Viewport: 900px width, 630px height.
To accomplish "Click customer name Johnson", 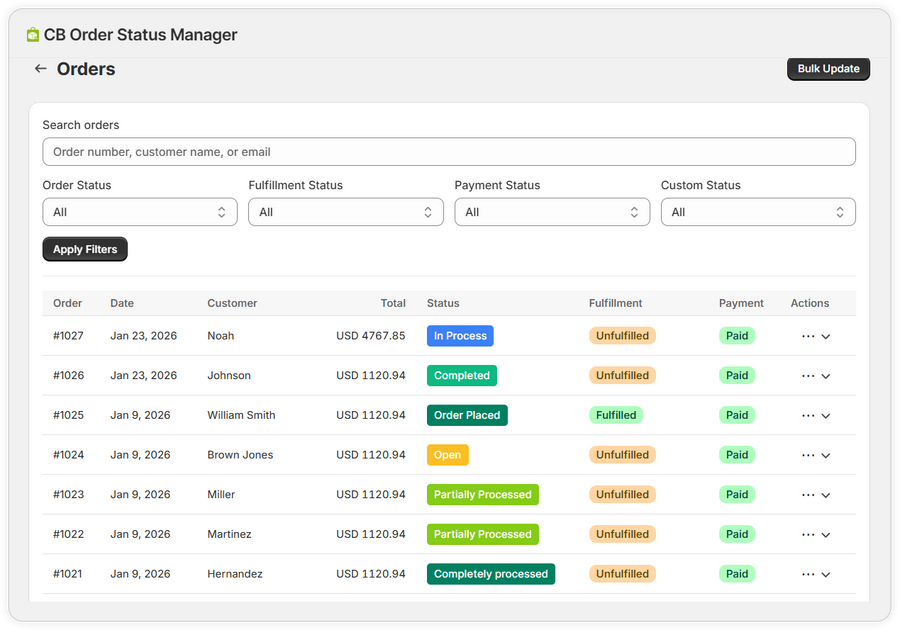I will click(x=229, y=375).
